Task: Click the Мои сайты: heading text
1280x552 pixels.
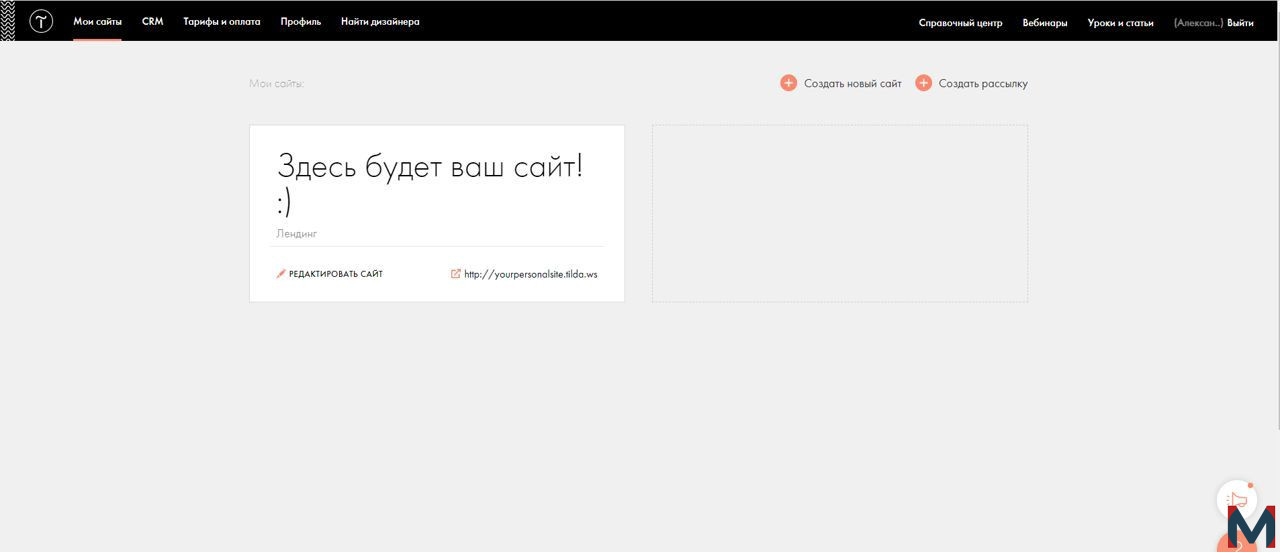Action: [276, 84]
